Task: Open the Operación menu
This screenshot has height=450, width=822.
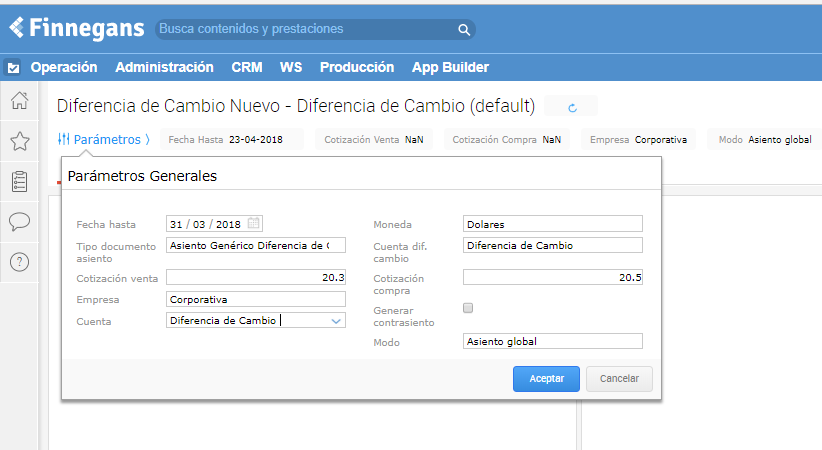Action: pos(64,67)
